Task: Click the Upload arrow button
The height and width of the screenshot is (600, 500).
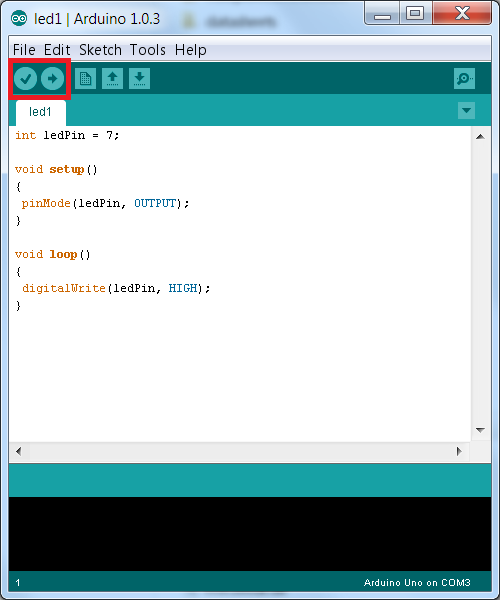Action: (x=52, y=79)
